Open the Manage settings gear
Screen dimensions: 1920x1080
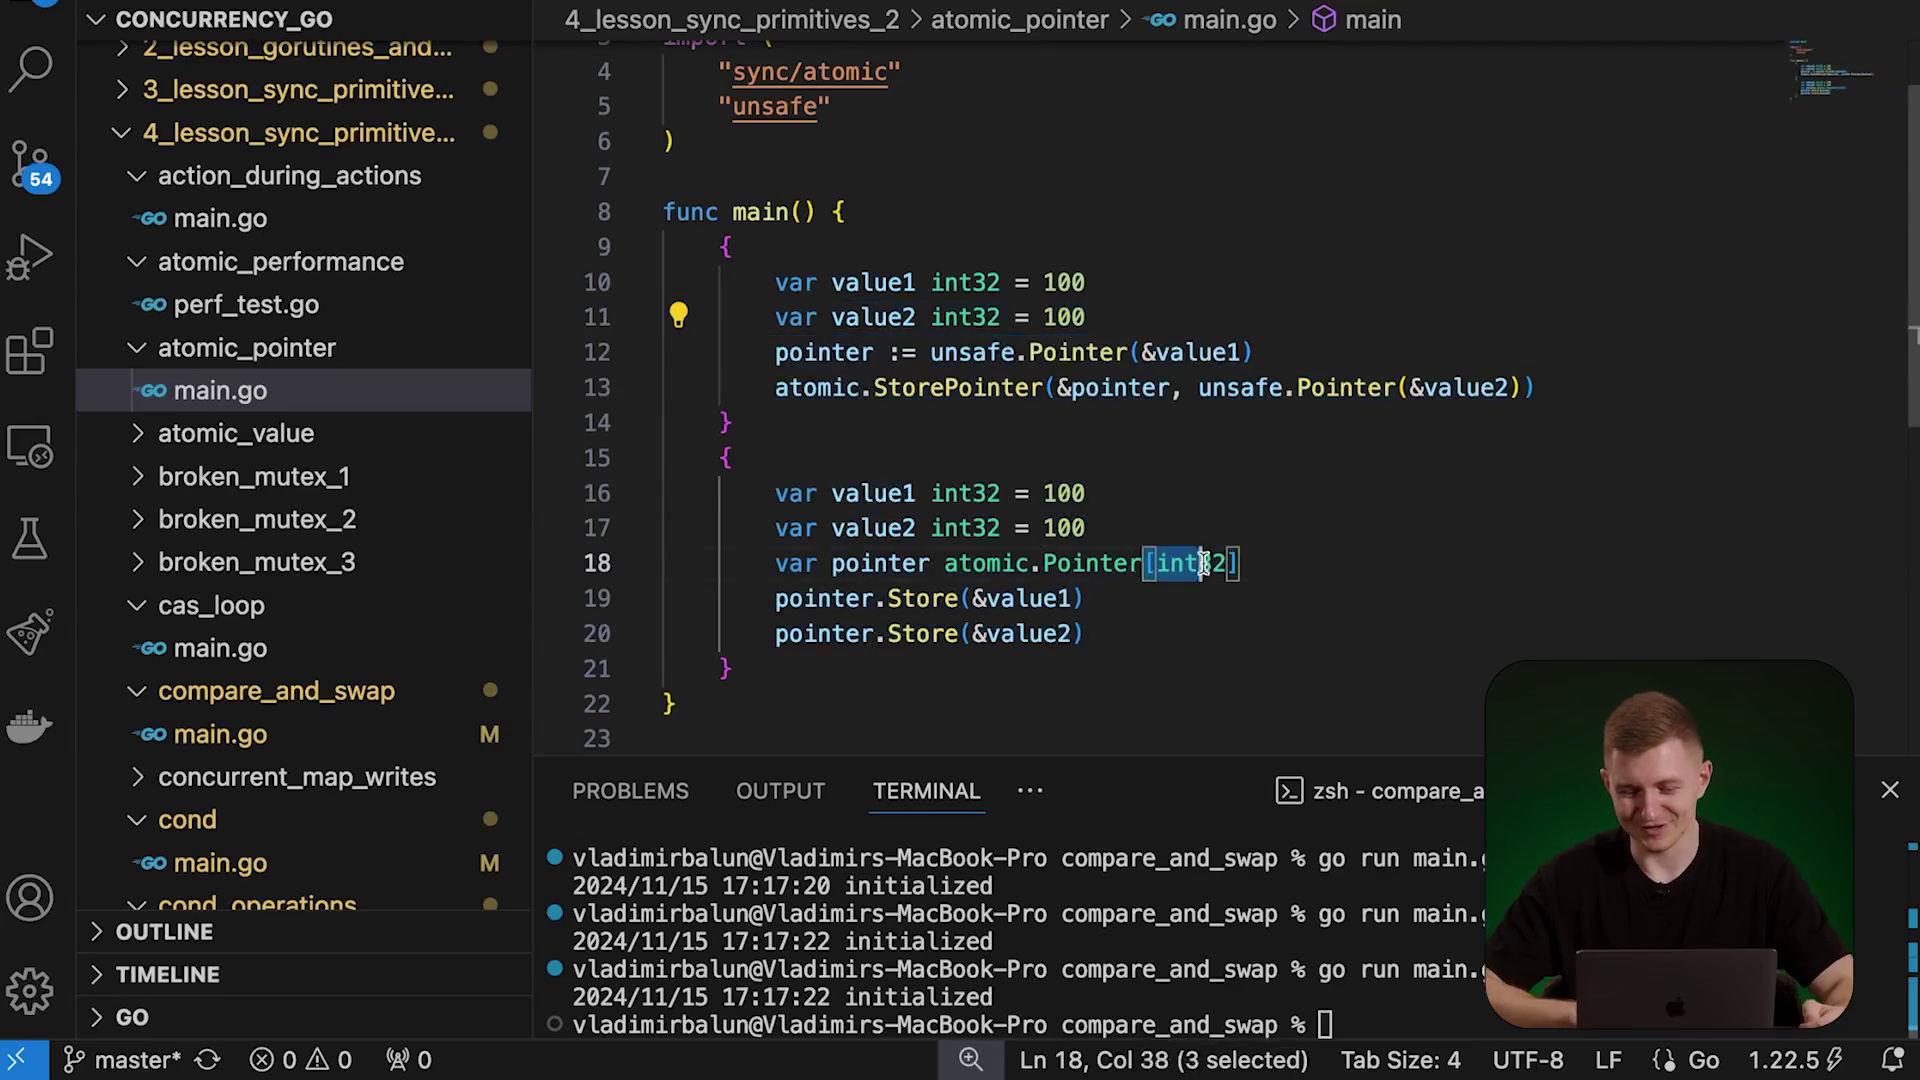click(x=30, y=991)
